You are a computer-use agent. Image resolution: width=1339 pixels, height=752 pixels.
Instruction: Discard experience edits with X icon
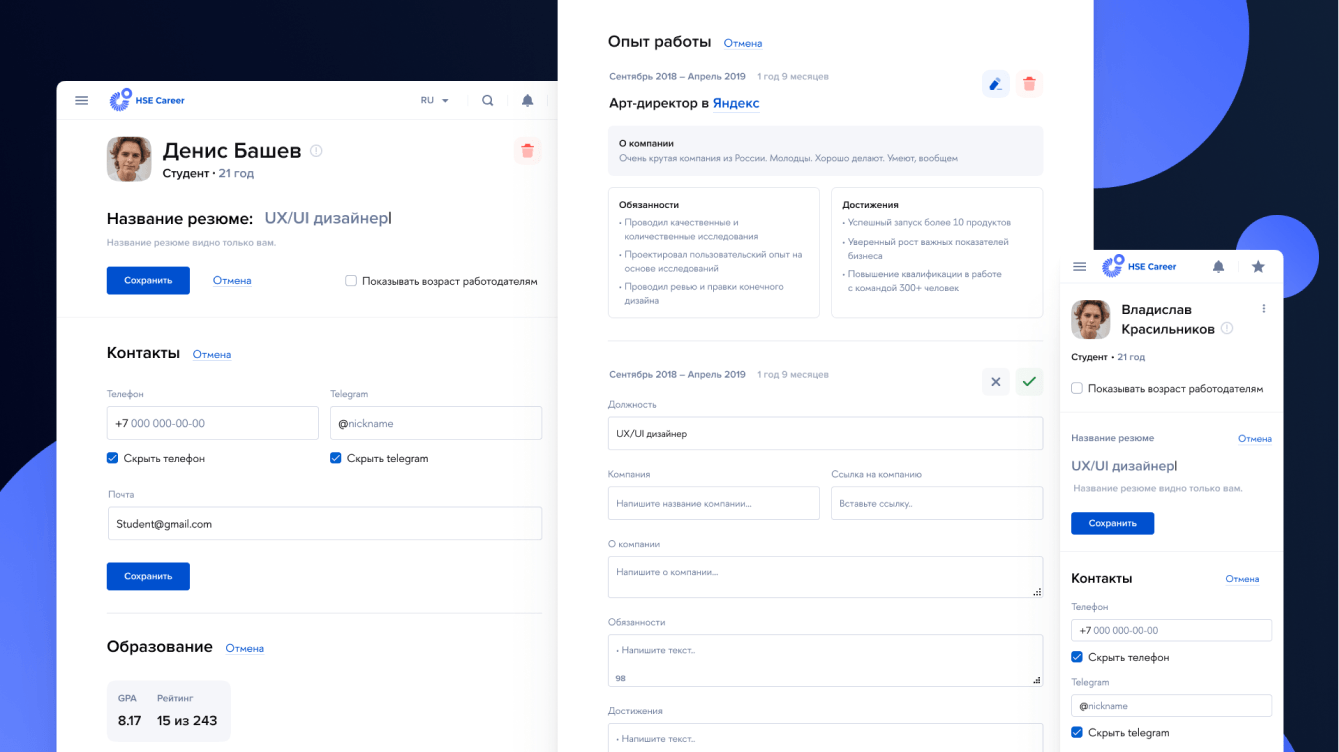point(995,381)
